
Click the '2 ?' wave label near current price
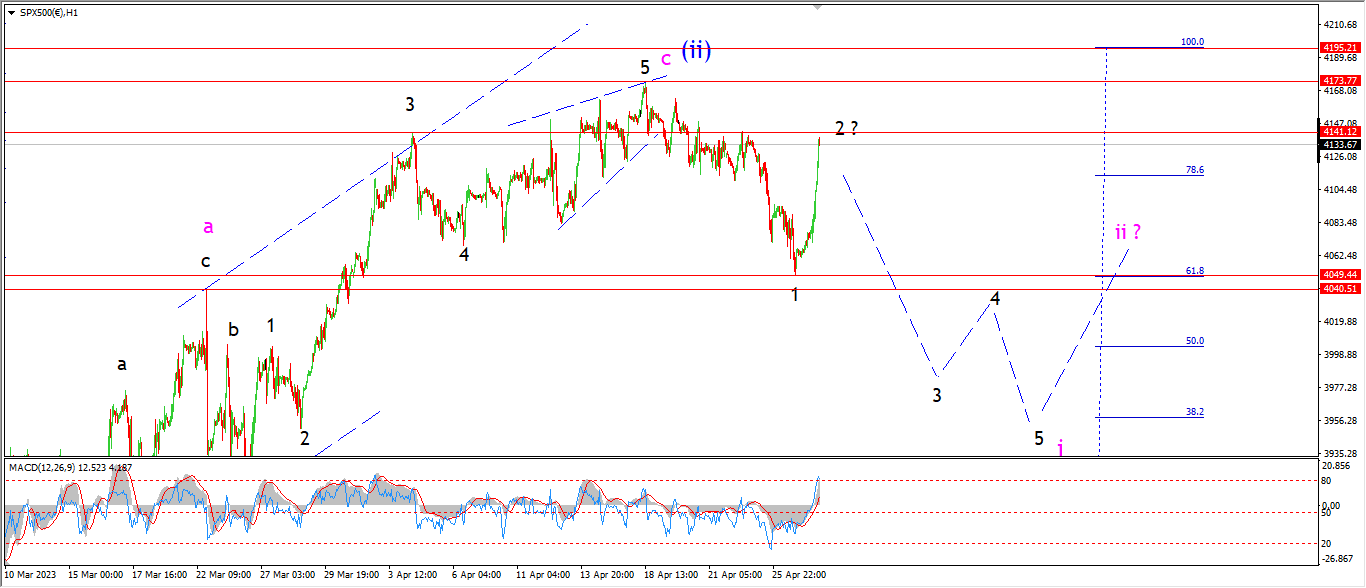847,128
